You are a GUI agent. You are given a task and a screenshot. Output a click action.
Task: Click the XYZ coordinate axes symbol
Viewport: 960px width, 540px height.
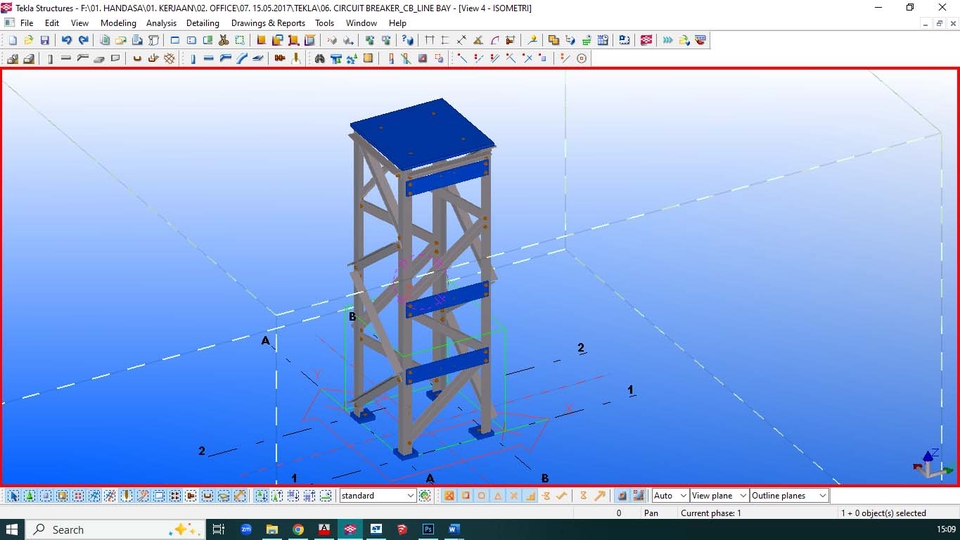(932, 464)
